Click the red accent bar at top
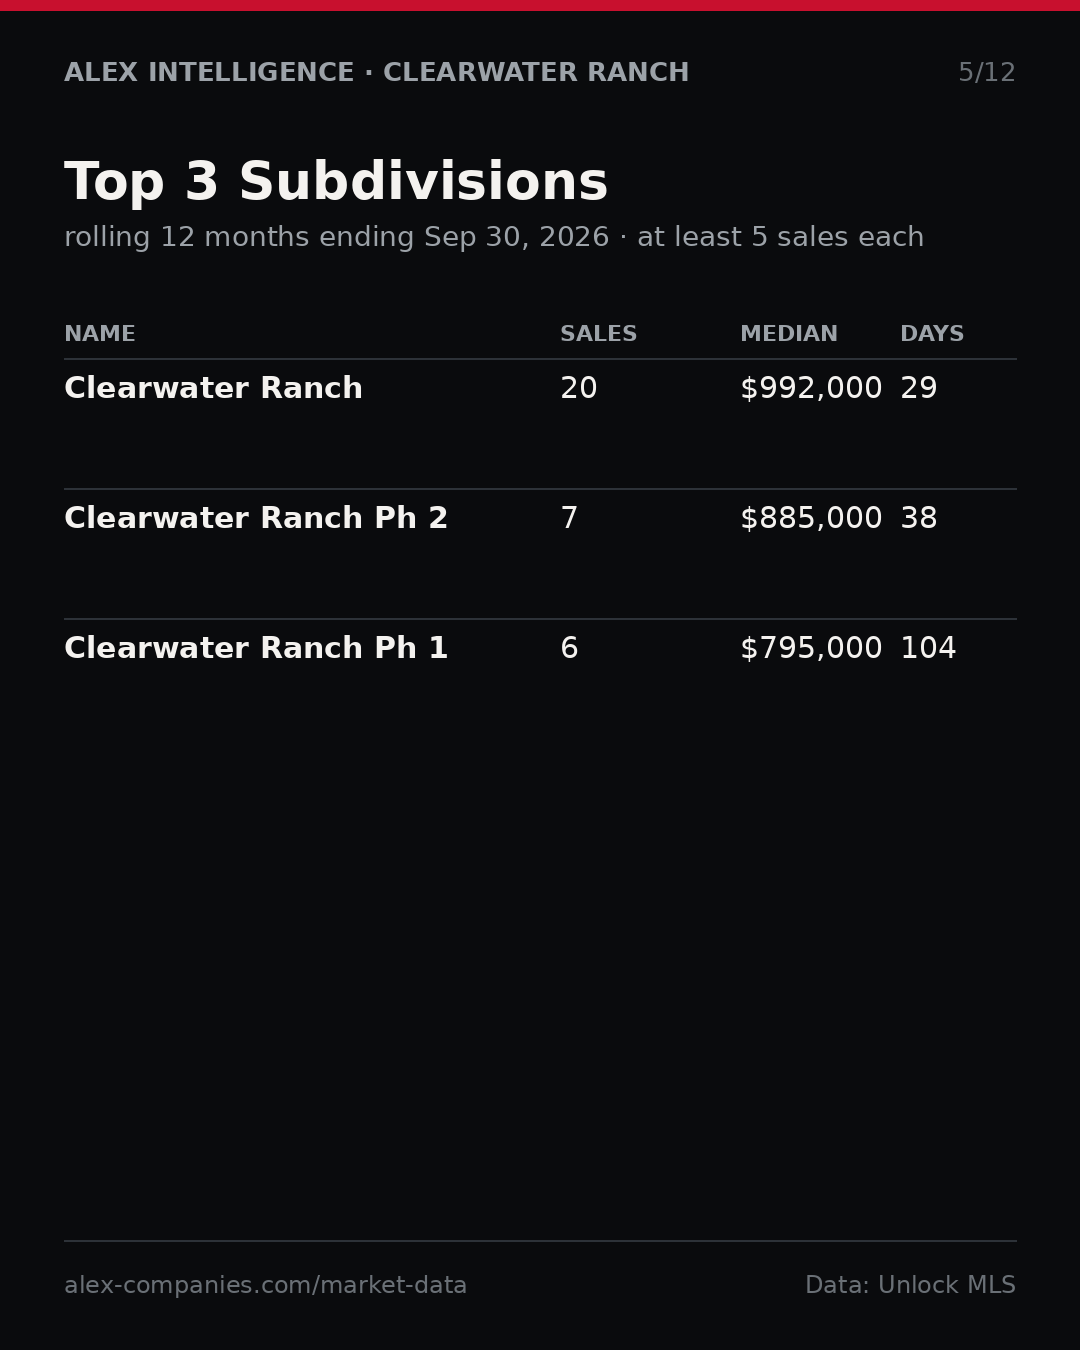1080x1350 pixels. point(540,5)
